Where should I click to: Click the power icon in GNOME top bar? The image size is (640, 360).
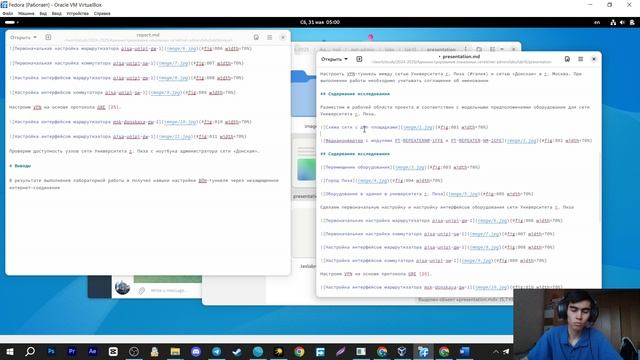point(632,22)
